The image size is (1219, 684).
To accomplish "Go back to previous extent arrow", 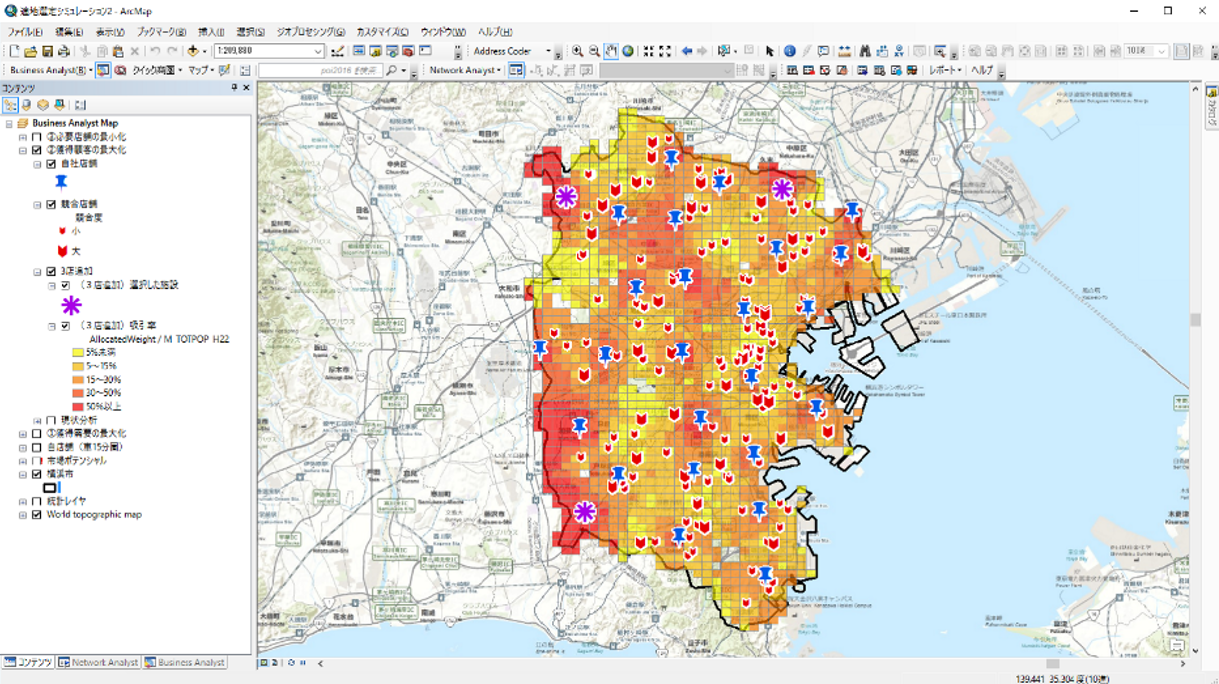I will (x=686, y=51).
